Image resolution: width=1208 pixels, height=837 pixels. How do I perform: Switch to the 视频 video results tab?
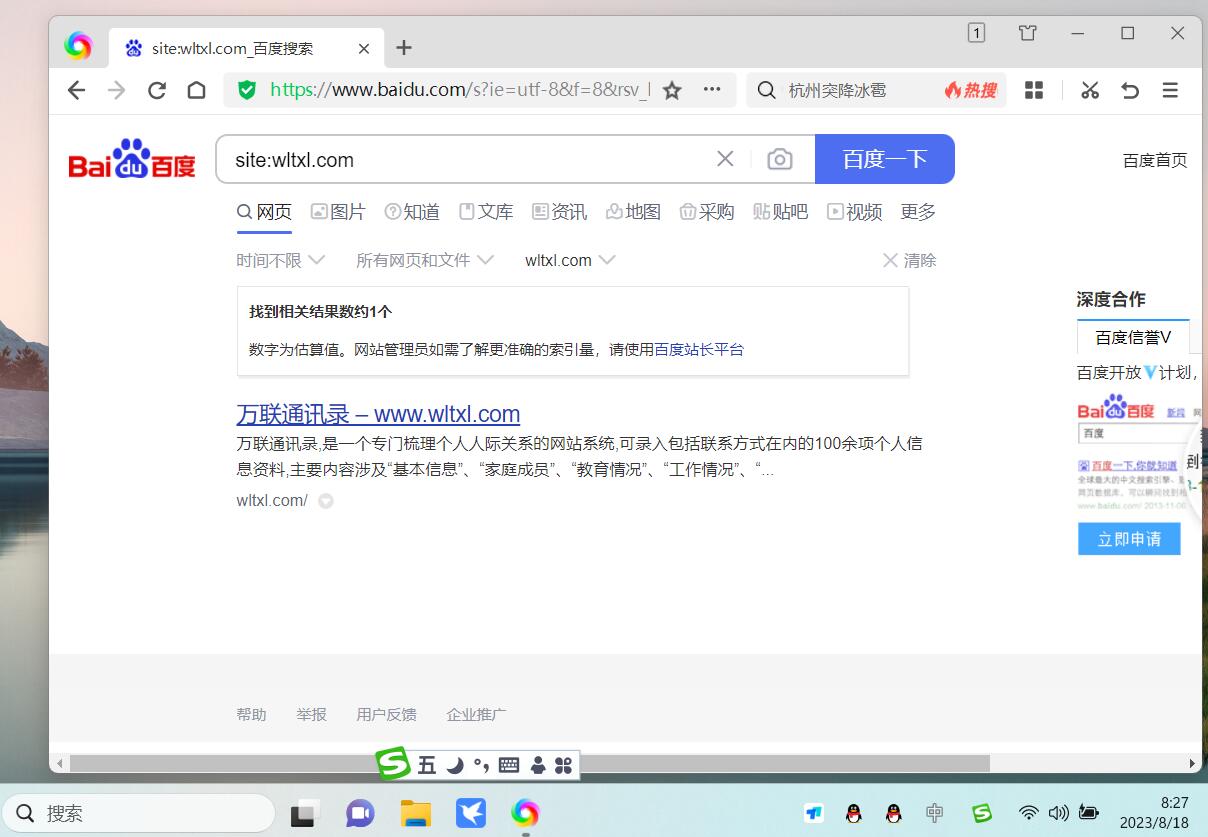point(854,212)
